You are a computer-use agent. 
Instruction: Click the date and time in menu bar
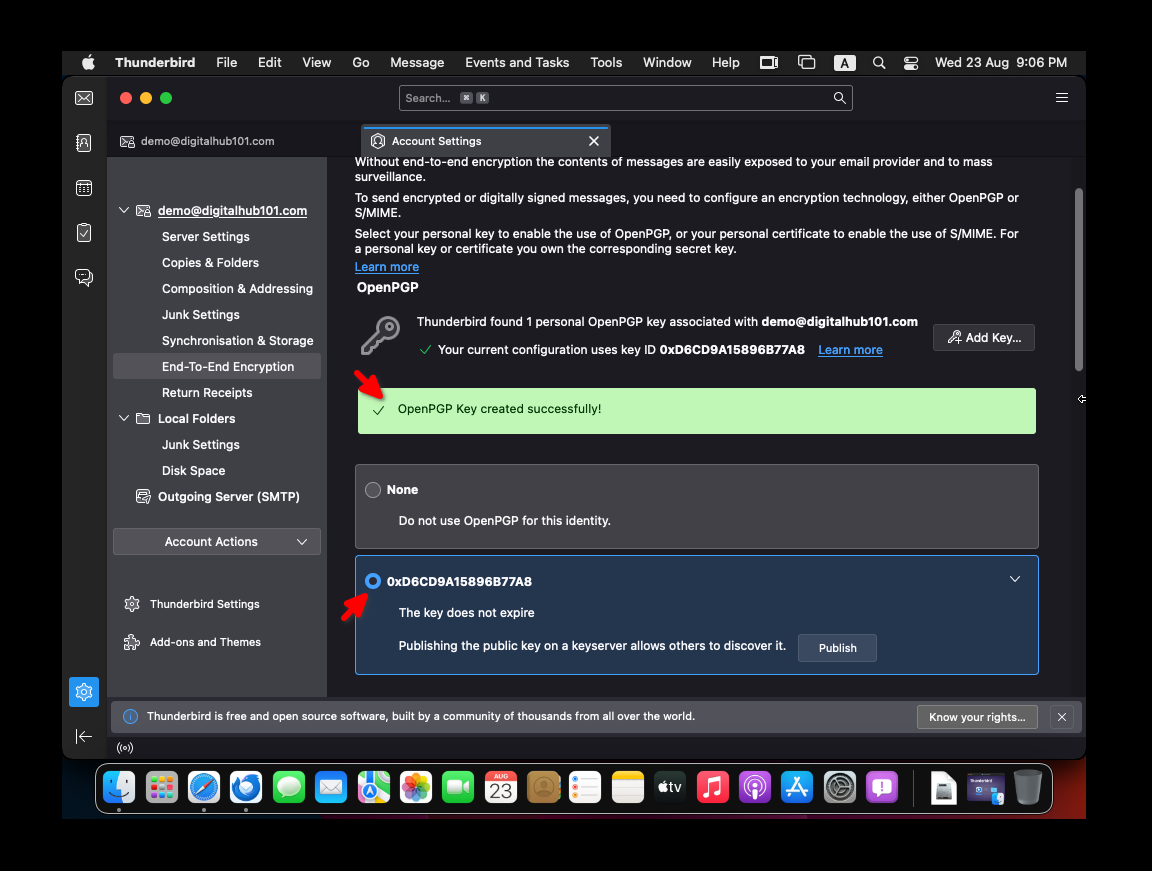(1001, 62)
